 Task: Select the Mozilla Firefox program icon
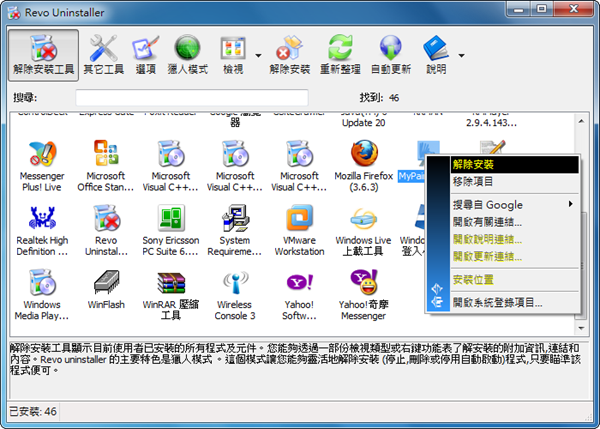364,165
